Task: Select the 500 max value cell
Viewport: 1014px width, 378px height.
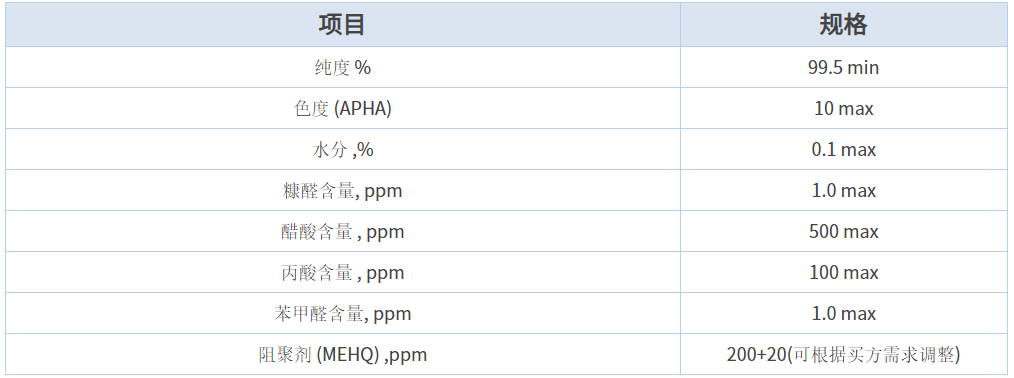Action: [x=843, y=231]
